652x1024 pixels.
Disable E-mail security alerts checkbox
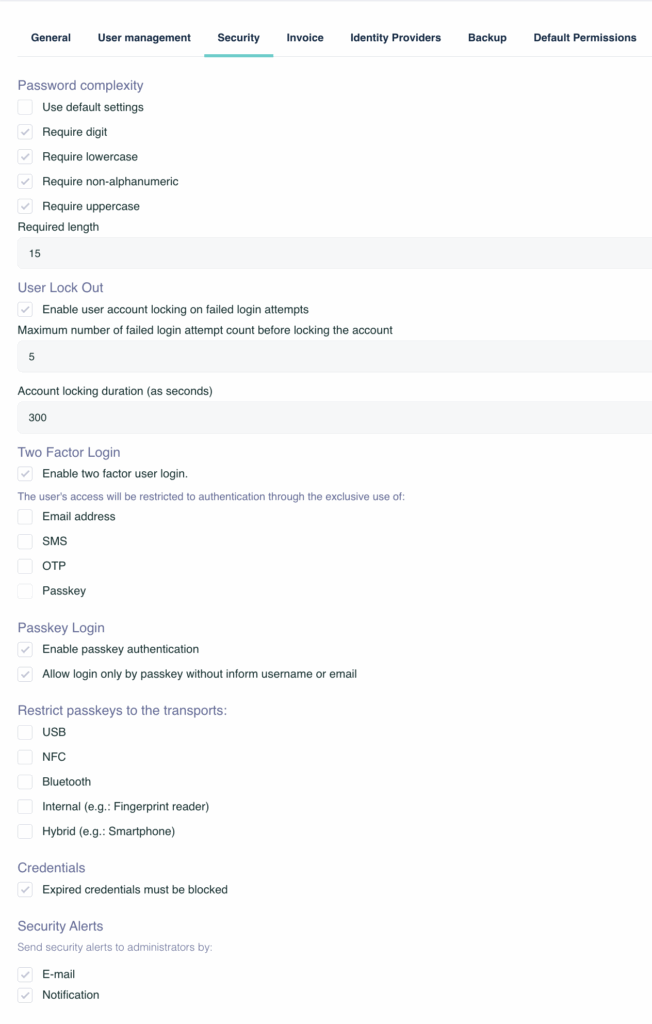[x=26, y=975]
